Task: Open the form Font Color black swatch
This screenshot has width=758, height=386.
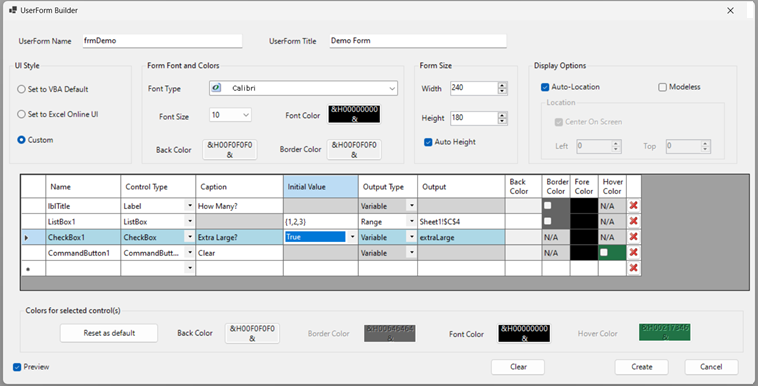Action: [x=354, y=115]
